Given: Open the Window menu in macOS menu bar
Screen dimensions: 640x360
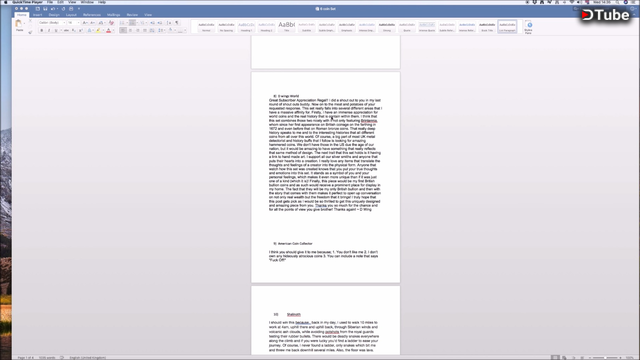Looking at the screenshot, I should (x=87, y=2).
